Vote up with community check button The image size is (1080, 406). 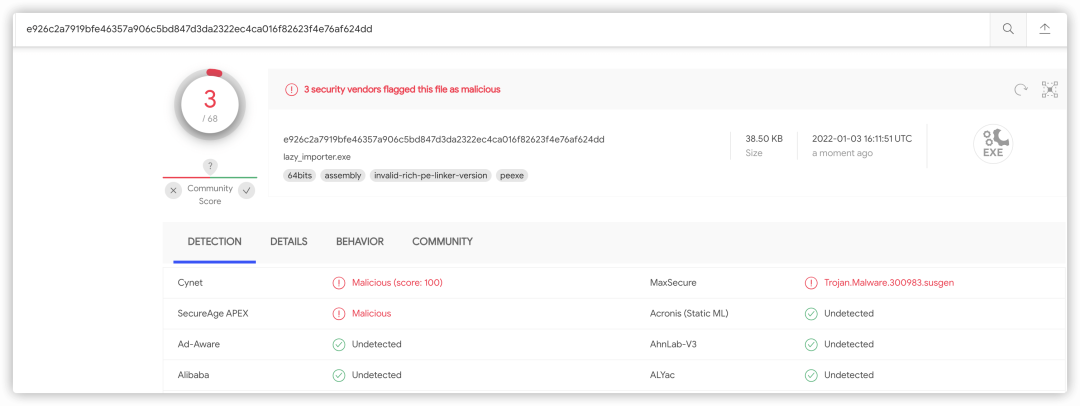click(x=247, y=190)
